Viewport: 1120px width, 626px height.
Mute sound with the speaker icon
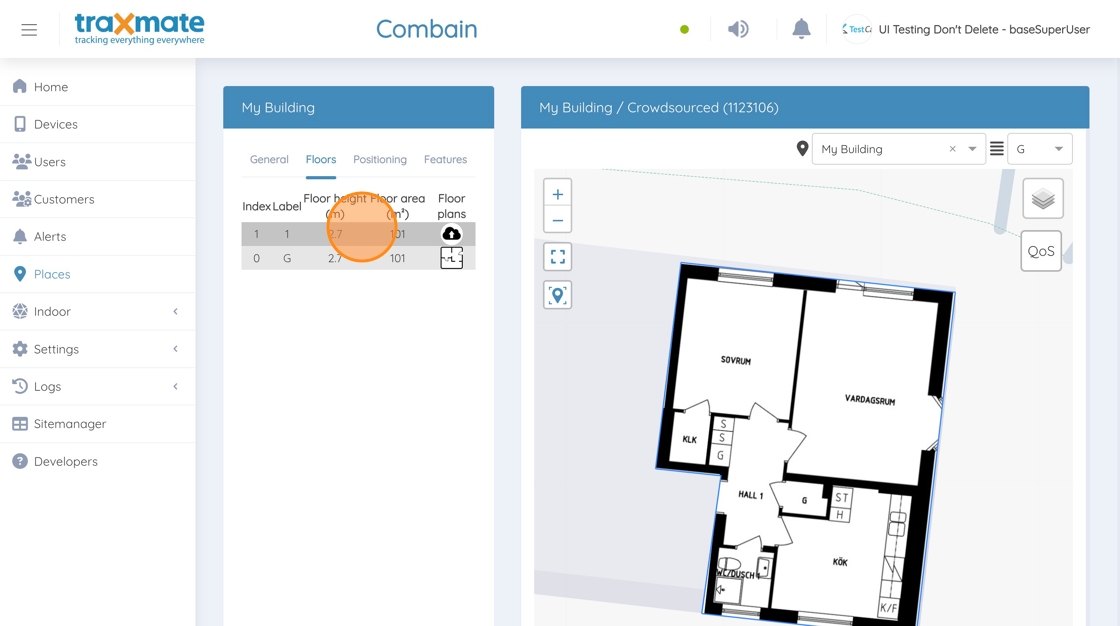[738, 29]
